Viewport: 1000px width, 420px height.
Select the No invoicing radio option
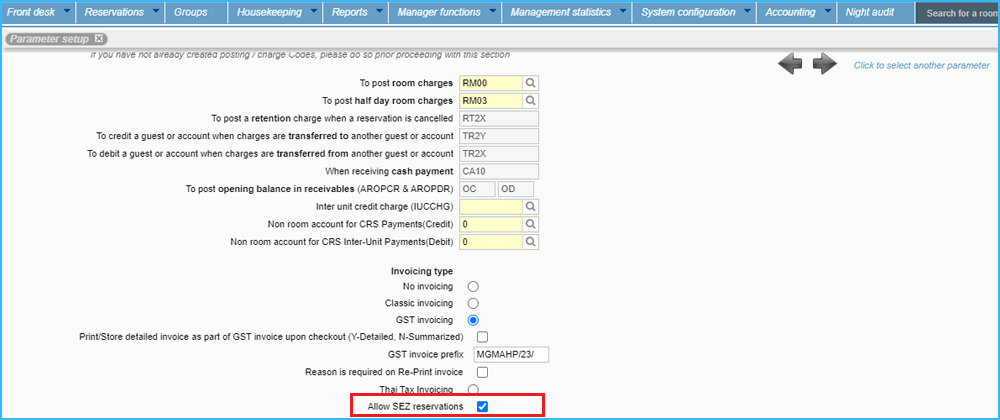click(x=473, y=286)
